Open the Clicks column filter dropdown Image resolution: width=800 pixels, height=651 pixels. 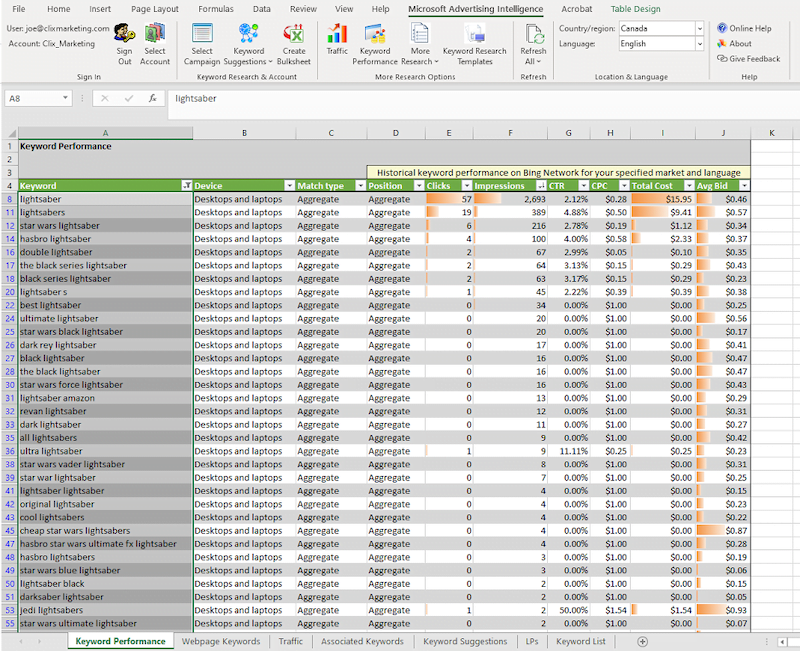tap(467, 186)
